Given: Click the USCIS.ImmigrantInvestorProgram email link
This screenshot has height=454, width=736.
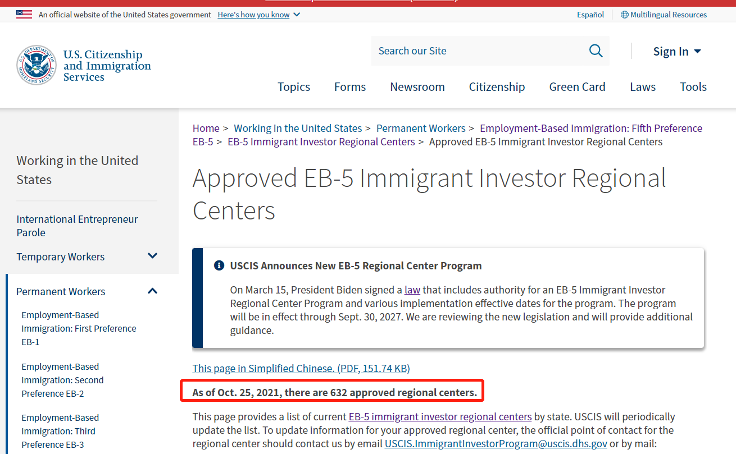Looking at the screenshot, I should [496, 444].
